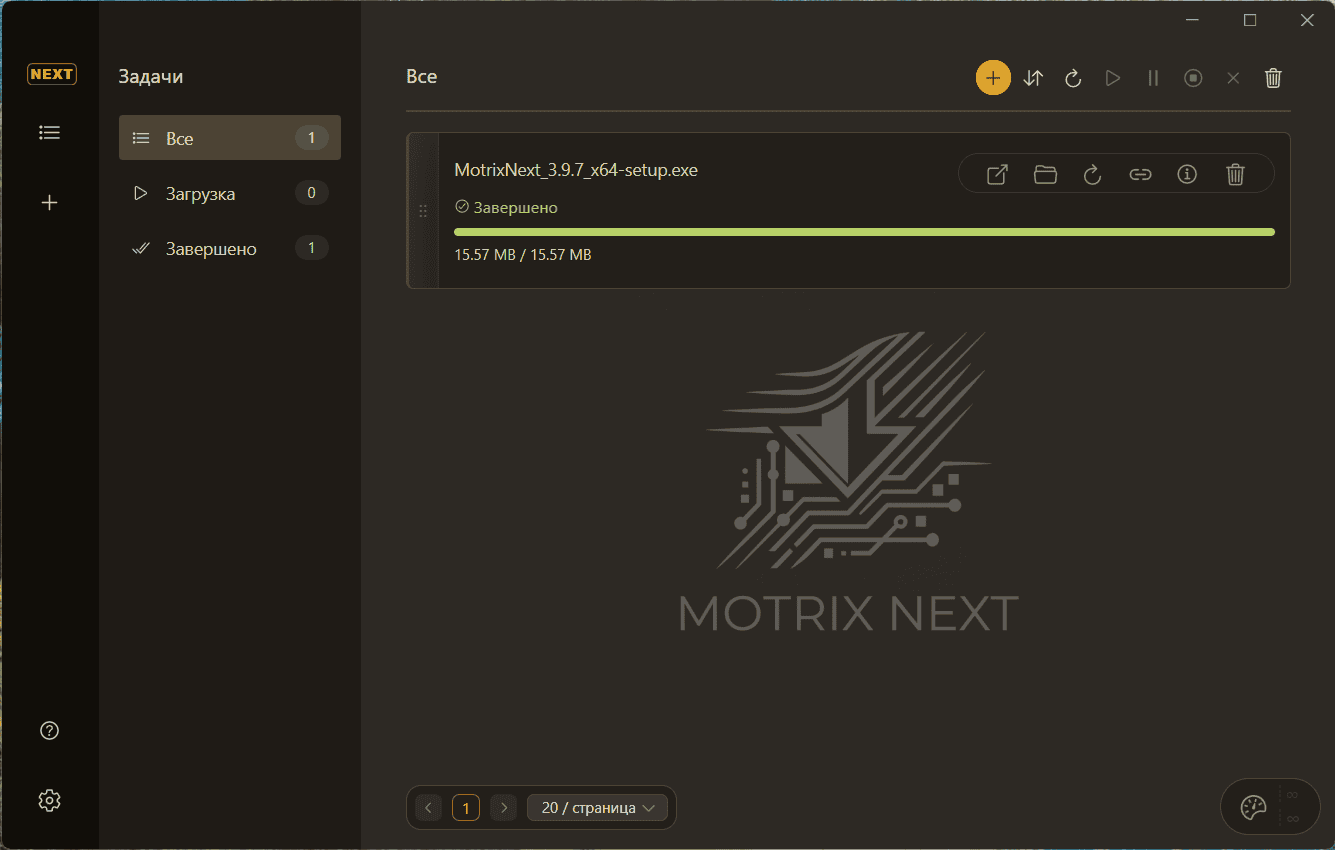This screenshot has width=1335, height=850.
Task: Refresh the task list from the toolbar
Action: (1073, 78)
